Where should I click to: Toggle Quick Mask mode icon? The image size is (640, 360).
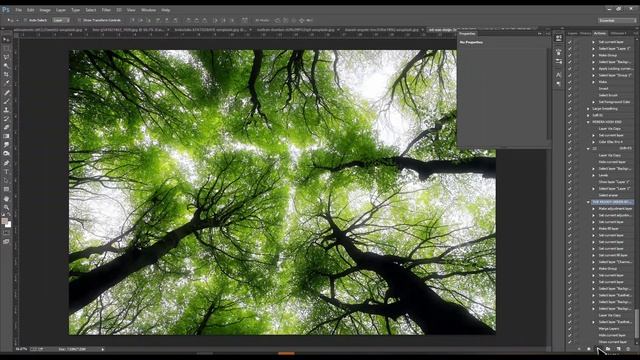[x=6, y=233]
